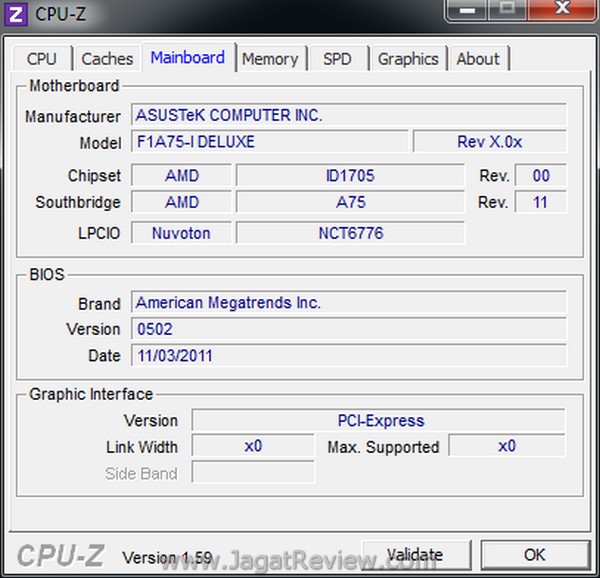Switch to the Graphics tab
This screenshot has width=600, height=578.
[x=408, y=59]
